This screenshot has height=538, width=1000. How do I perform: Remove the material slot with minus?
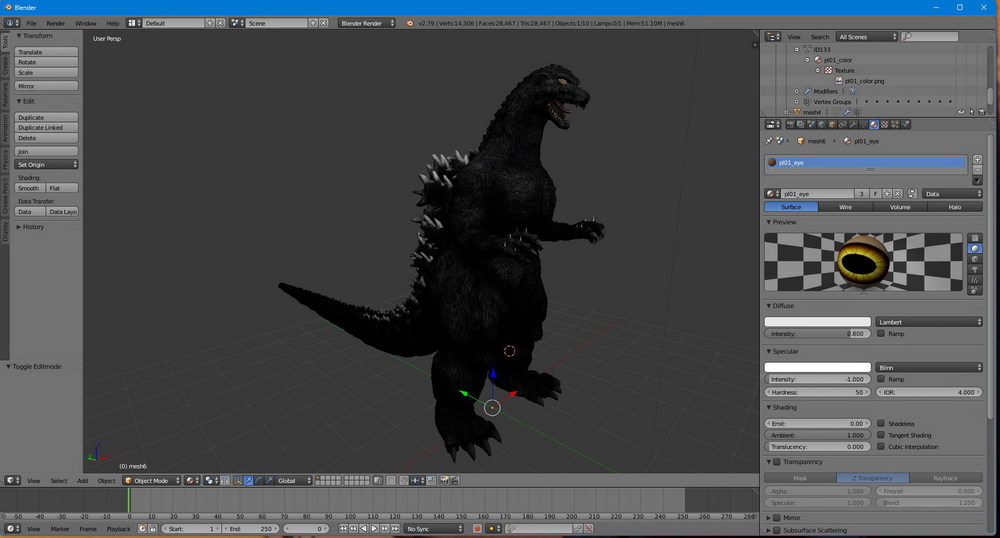click(977, 170)
